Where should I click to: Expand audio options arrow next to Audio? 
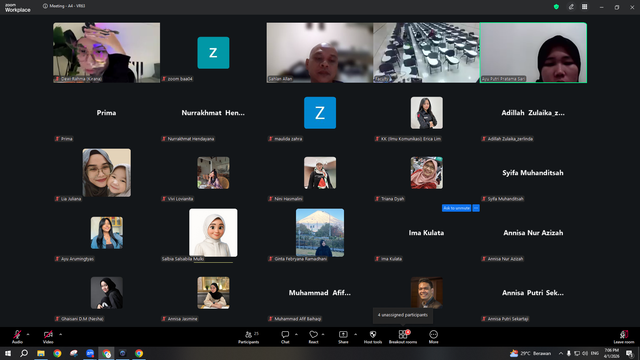[28, 334]
